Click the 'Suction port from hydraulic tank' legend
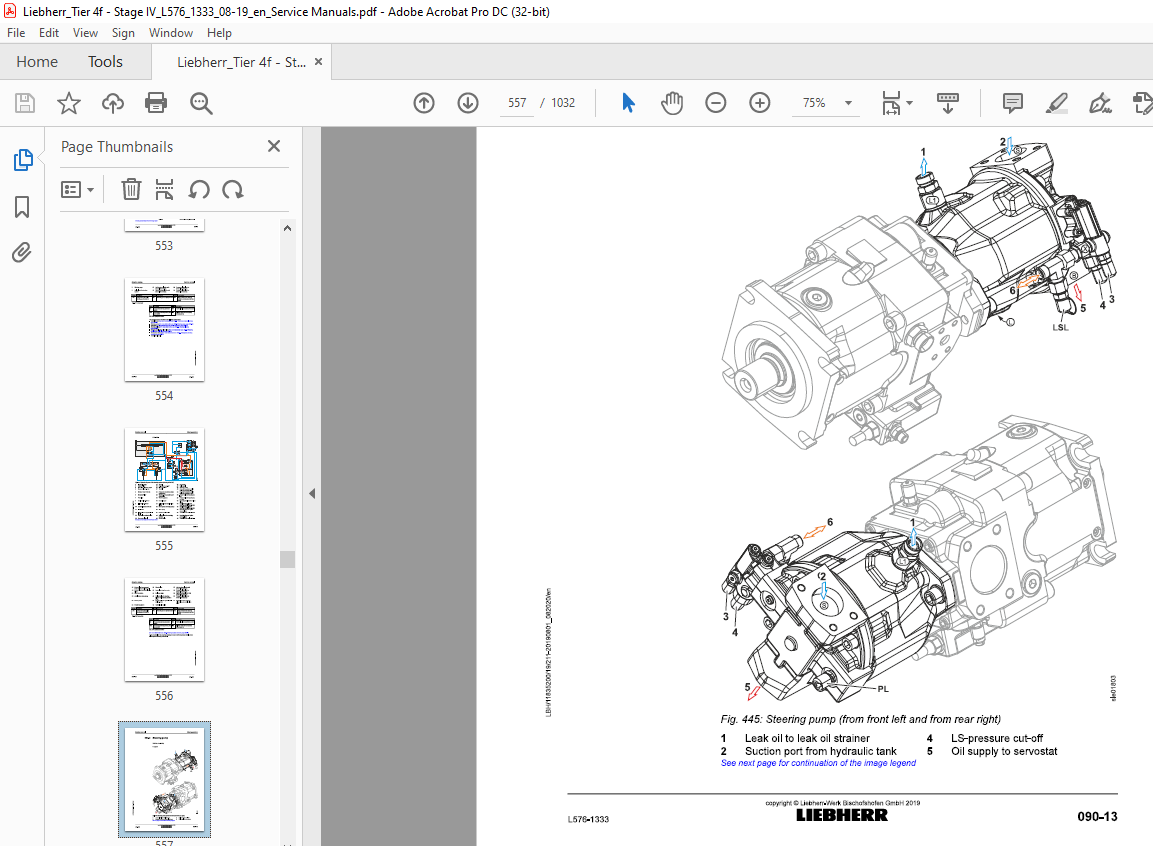The height and width of the screenshot is (846, 1153). coord(821,751)
